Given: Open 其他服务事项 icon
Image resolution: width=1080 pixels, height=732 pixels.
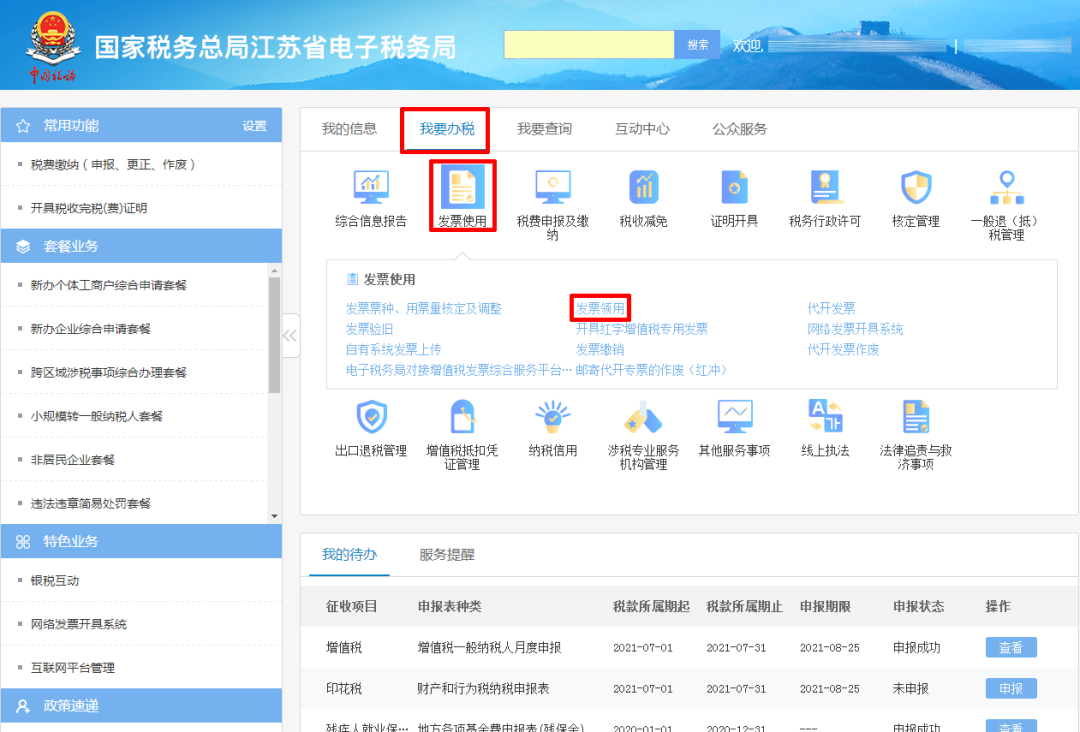Looking at the screenshot, I should [x=734, y=417].
